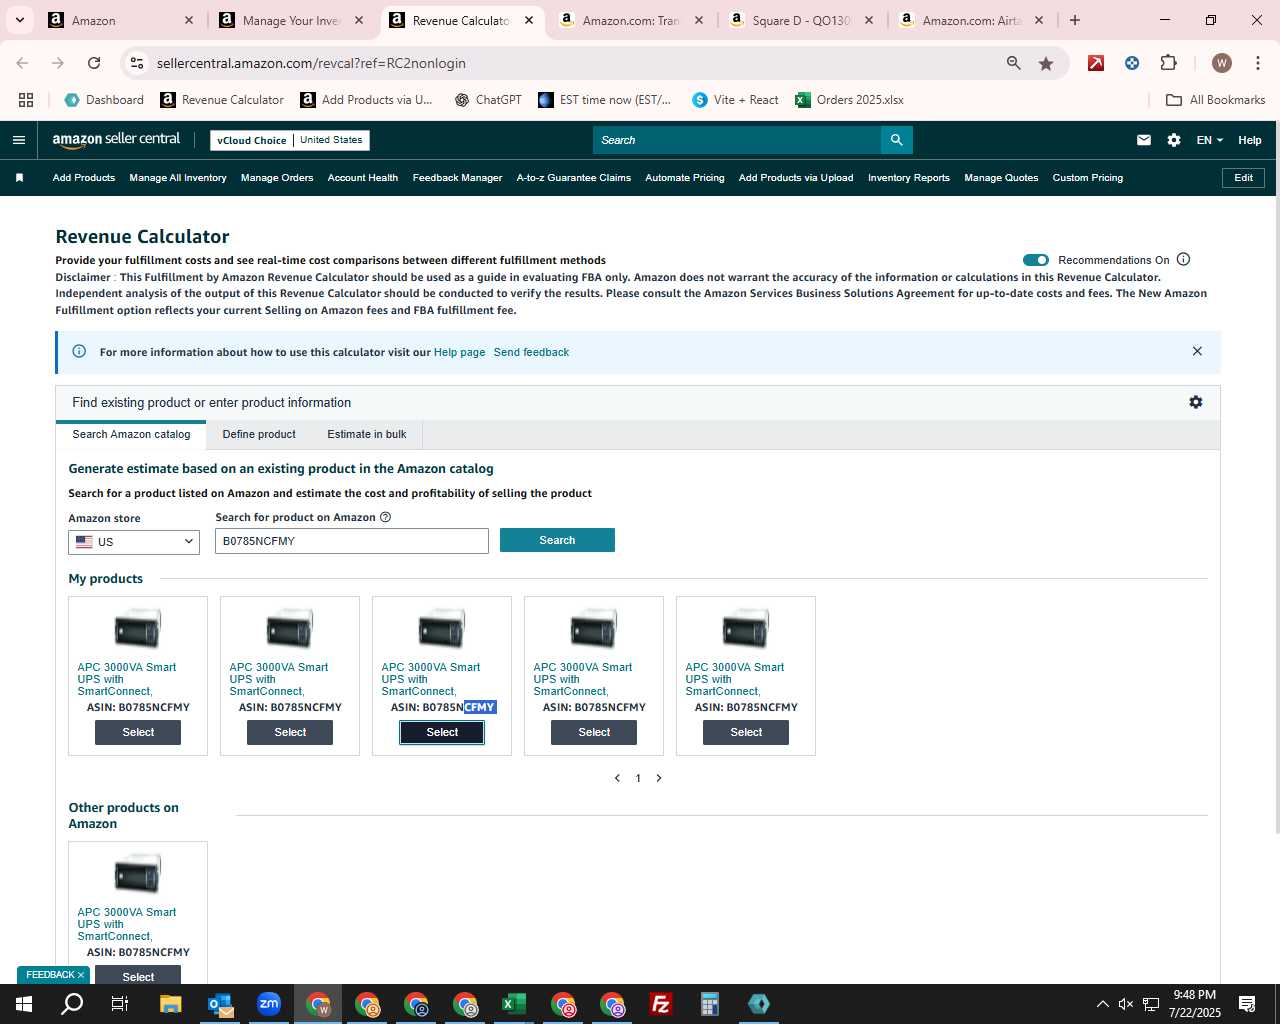The height and width of the screenshot is (1024, 1280).
Task: Open Manage All Inventory menu item
Action: click(x=178, y=178)
